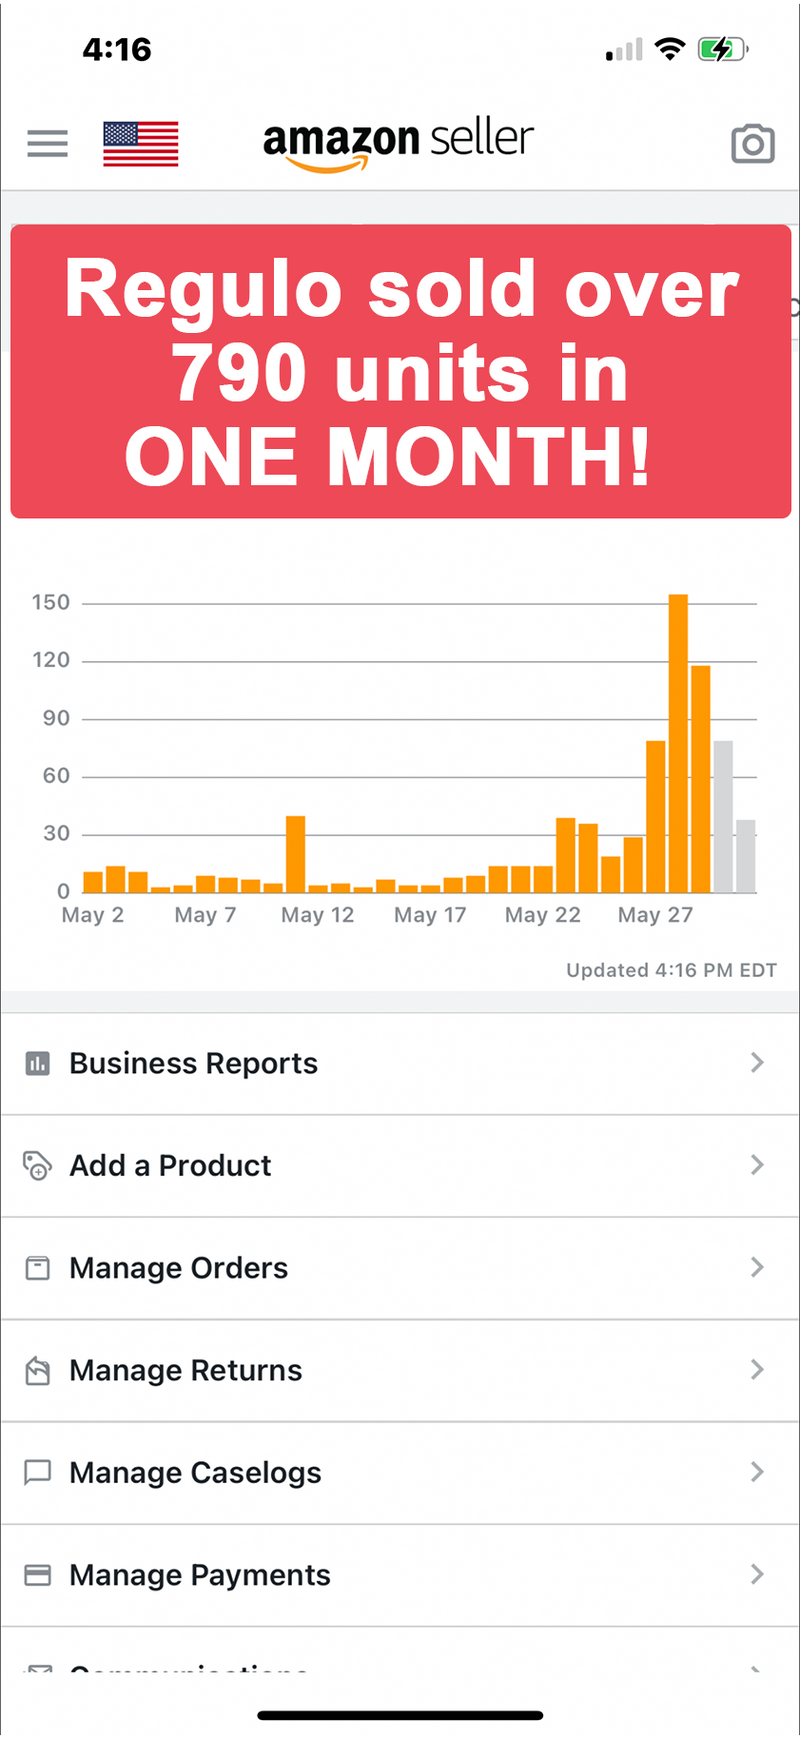Viewport: 800px width, 1739px height.
Task: Expand Add a Product via chevron
Action: click(757, 1165)
